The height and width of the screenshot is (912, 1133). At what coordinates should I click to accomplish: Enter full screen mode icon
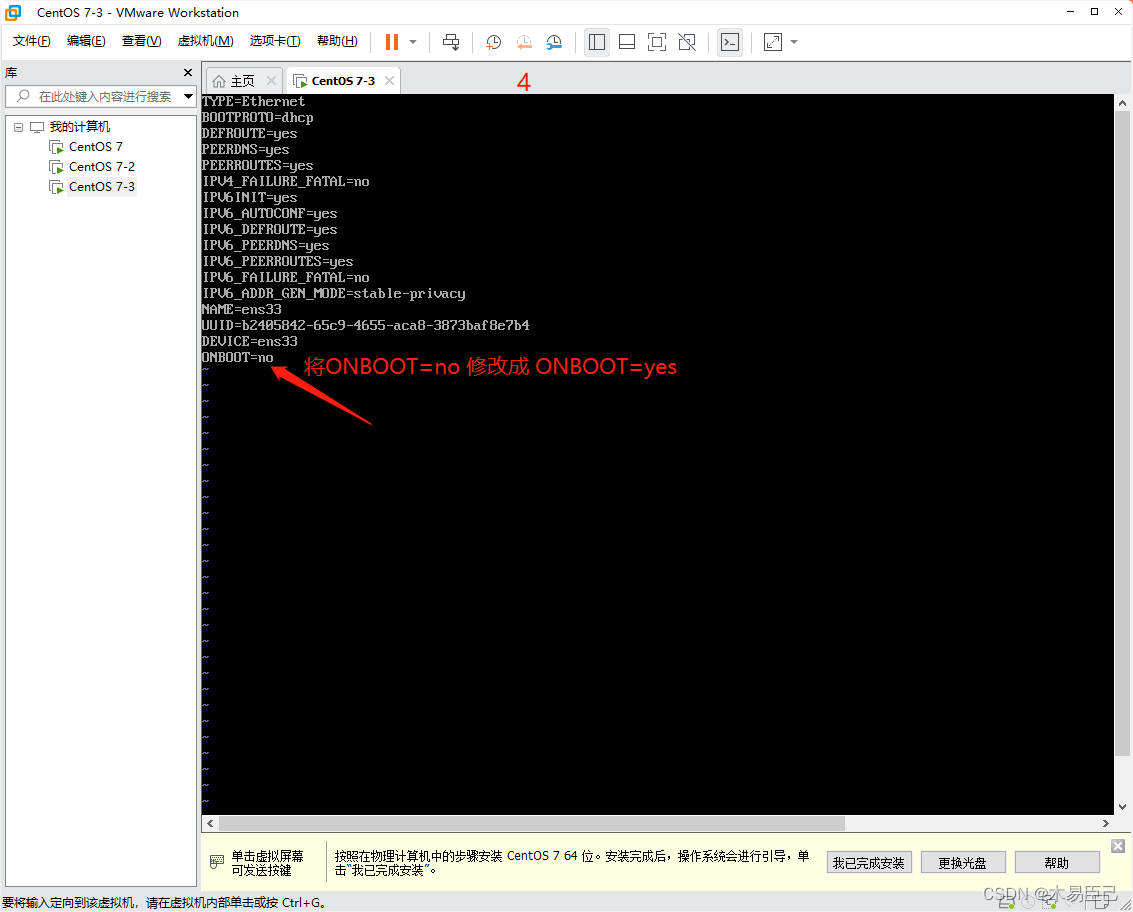657,42
